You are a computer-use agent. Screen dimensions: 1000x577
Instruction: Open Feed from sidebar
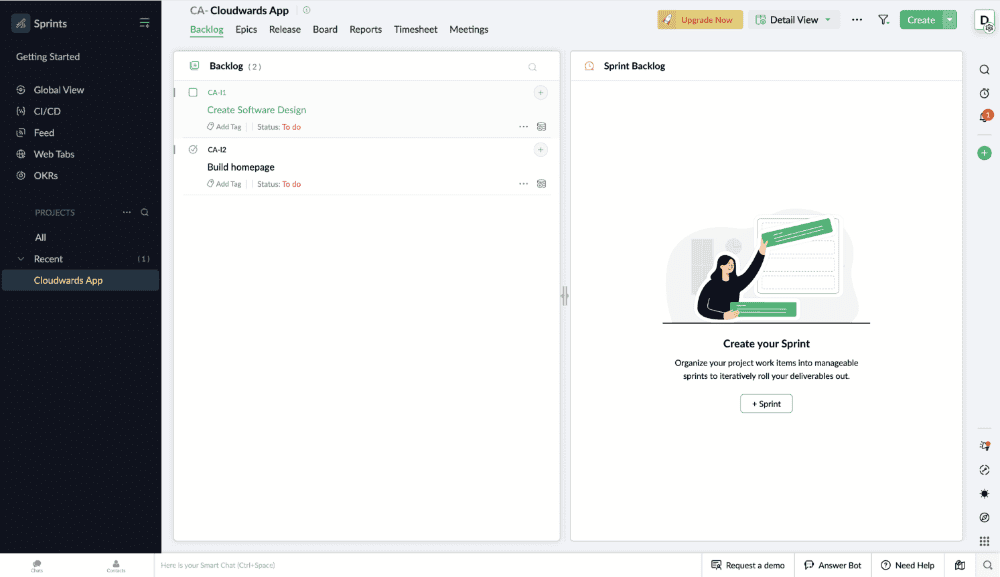click(x=43, y=133)
